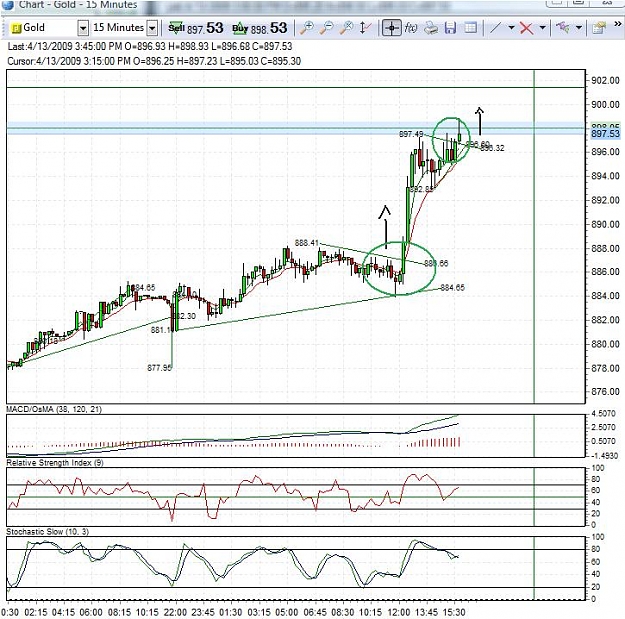Click the Buy 898.53 button
Screen dimensions: 625x619
259,28
